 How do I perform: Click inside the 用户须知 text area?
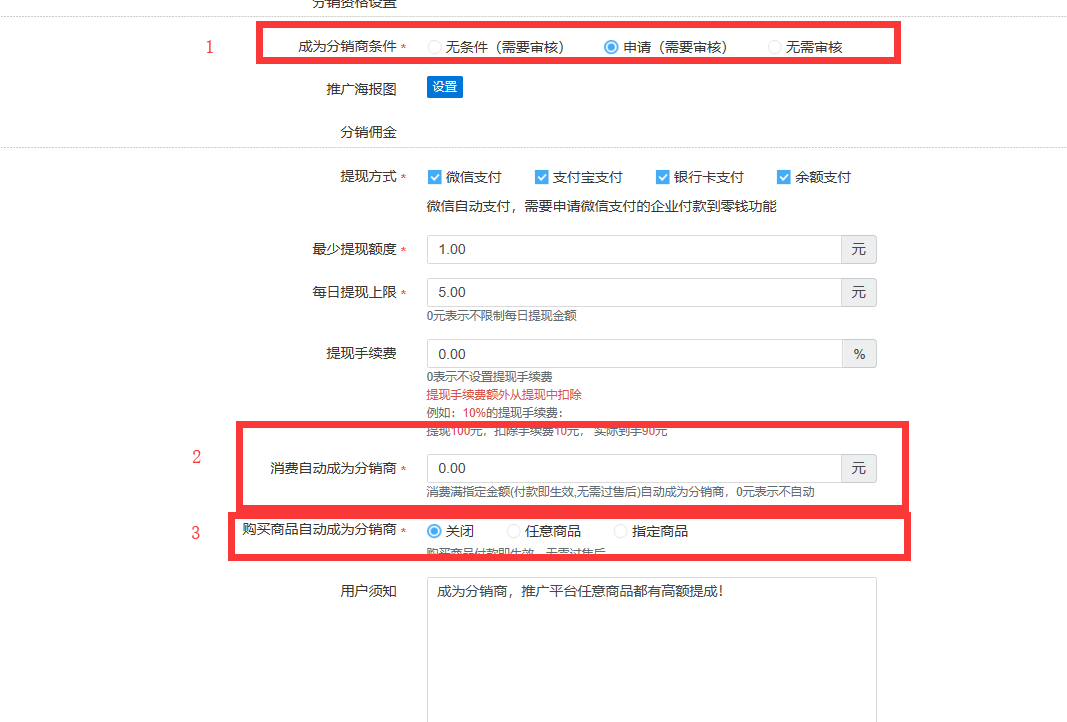point(651,650)
